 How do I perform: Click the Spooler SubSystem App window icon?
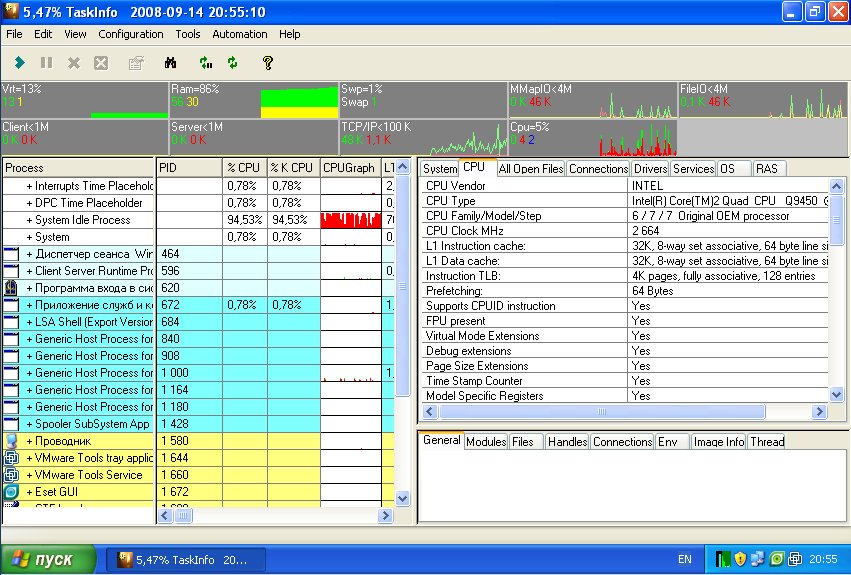[x=11, y=424]
